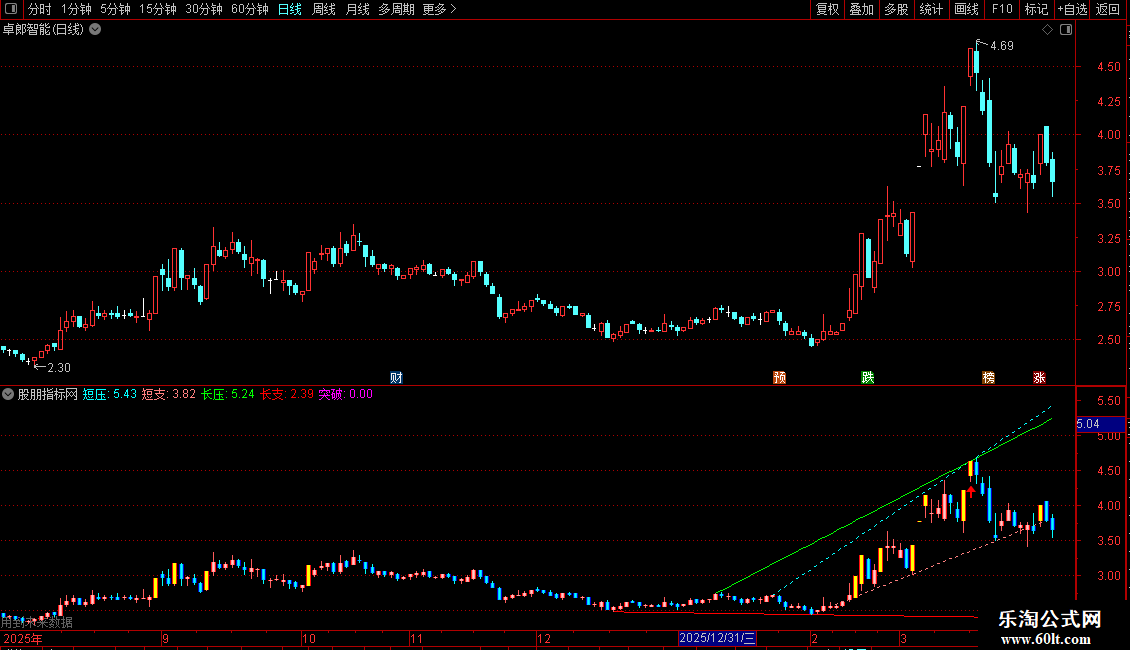Click the 财 info marker icon

[396, 378]
